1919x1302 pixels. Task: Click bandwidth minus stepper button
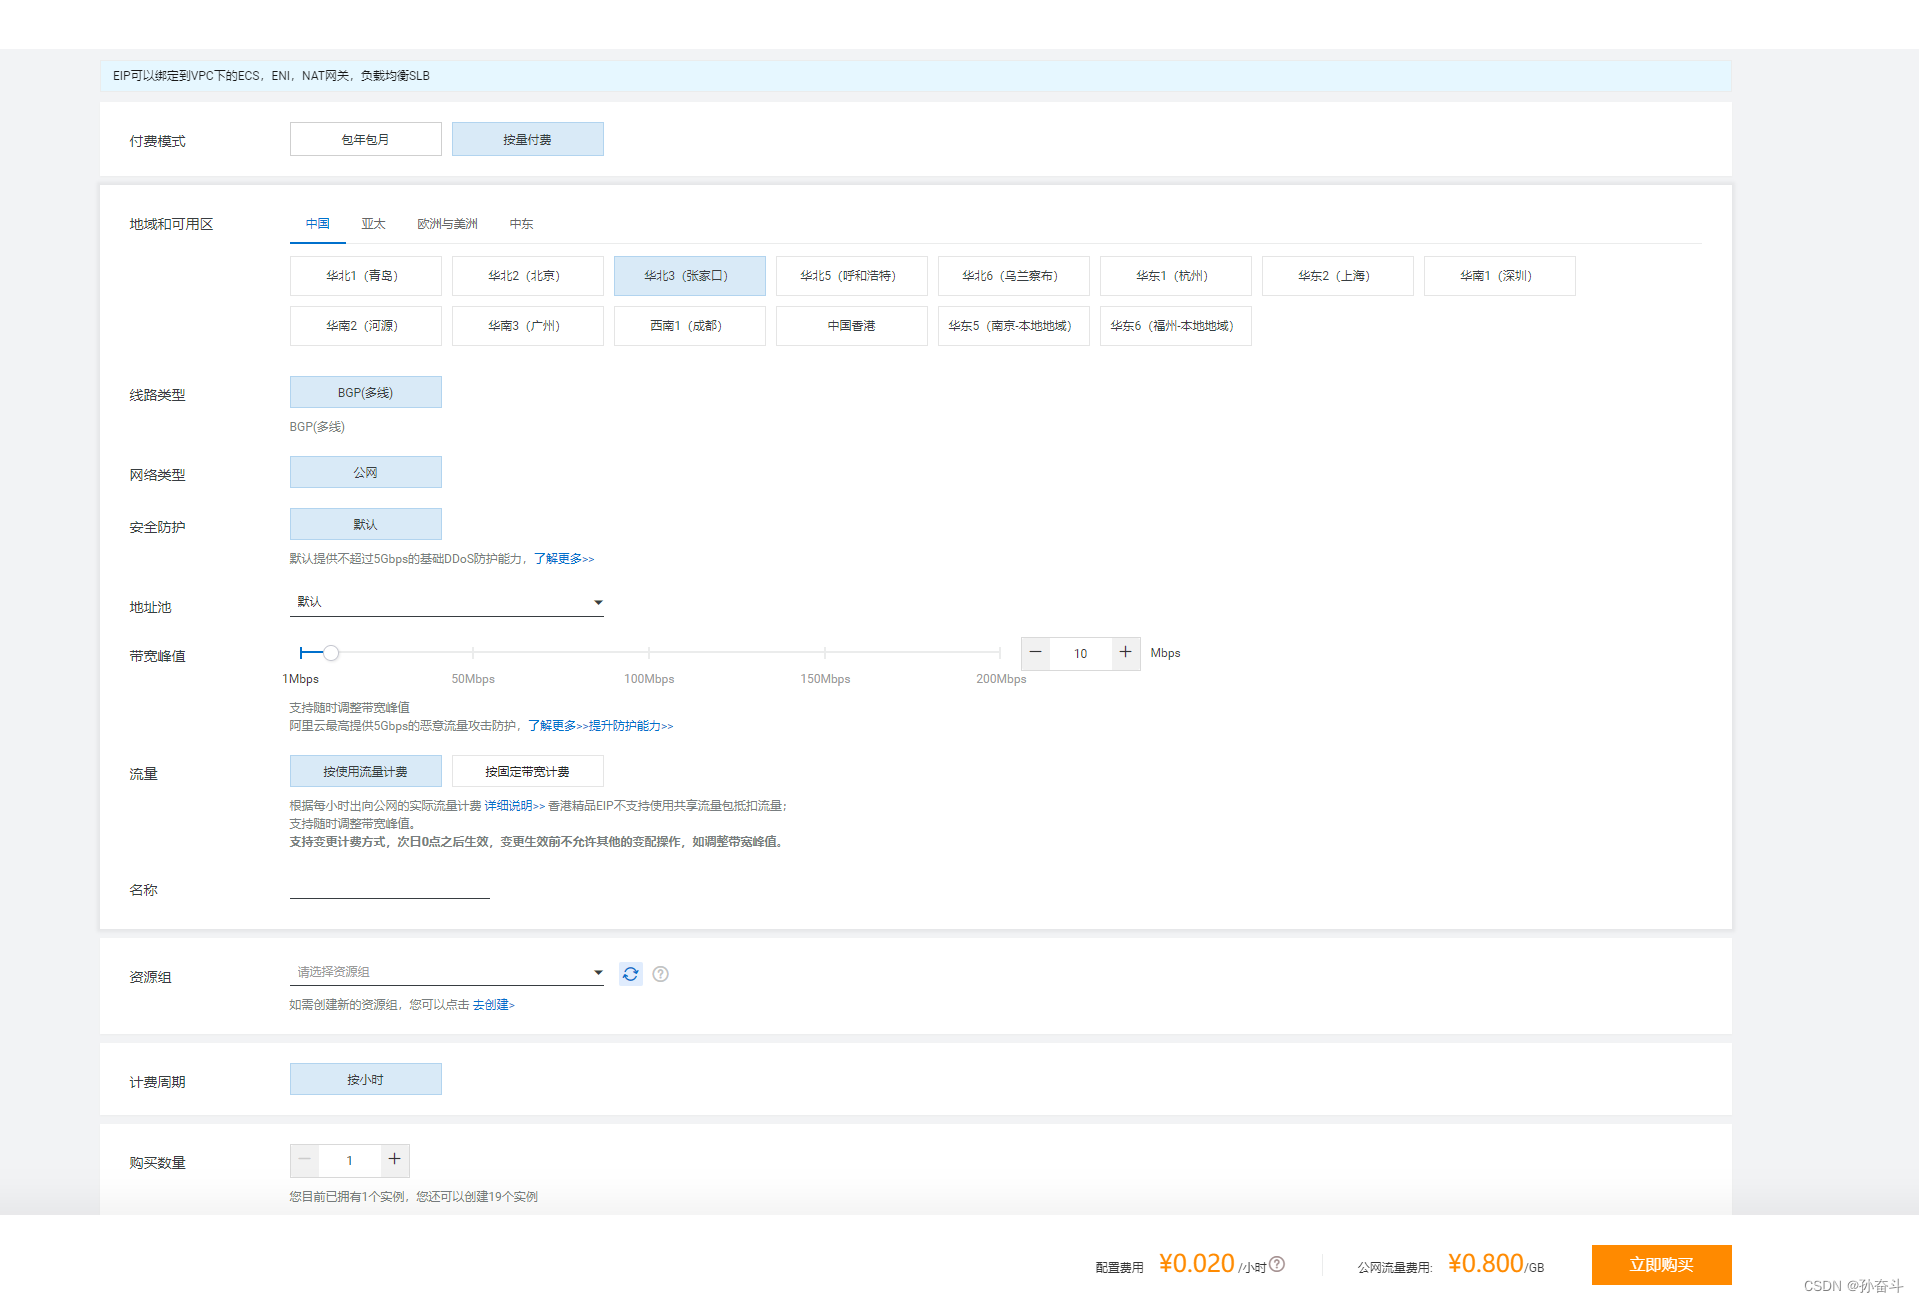pyautogui.click(x=1035, y=653)
